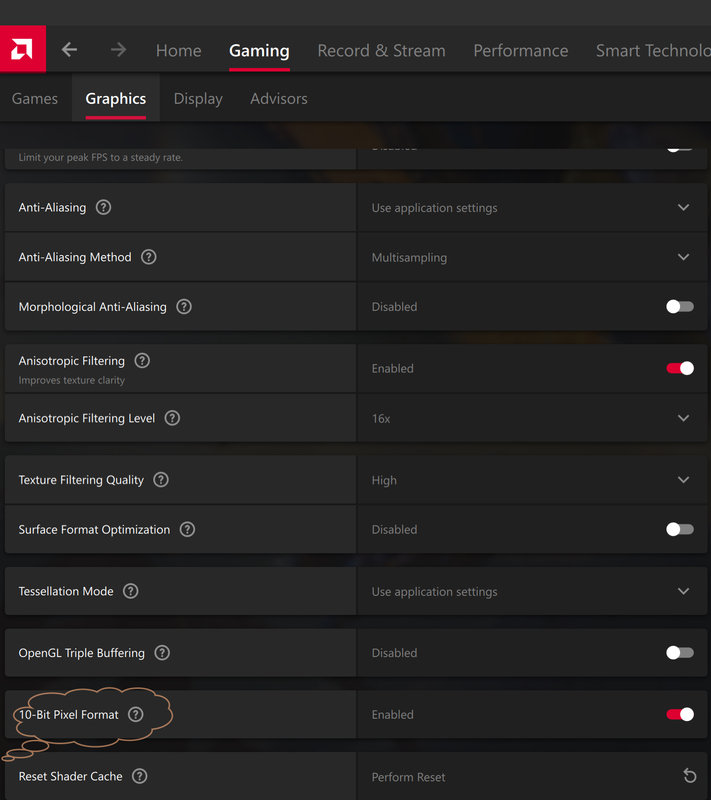Expand the Anti-Aliasing dropdown
This screenshot has height=800, width=711.
[532, 207]
